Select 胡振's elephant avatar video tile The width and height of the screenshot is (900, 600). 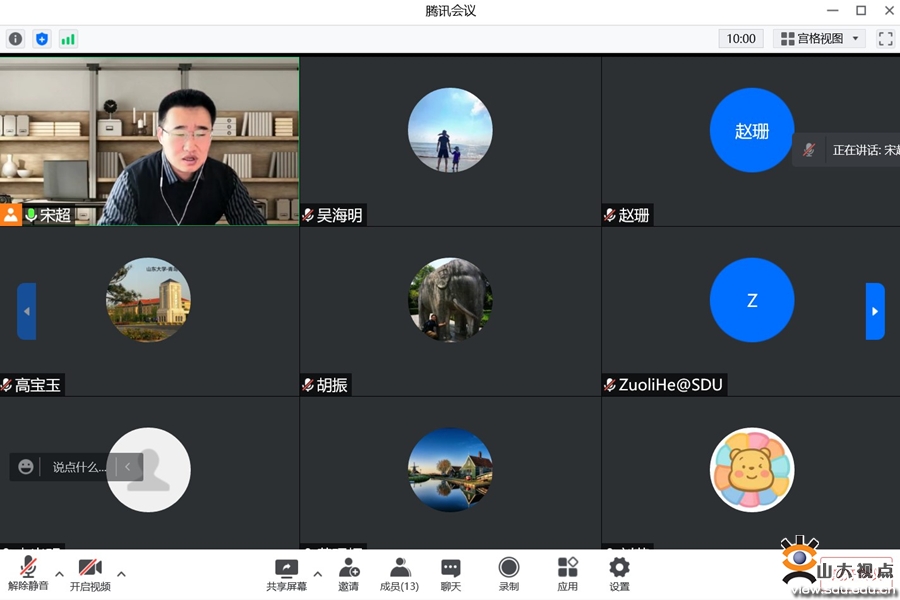(x=450, y=300)
